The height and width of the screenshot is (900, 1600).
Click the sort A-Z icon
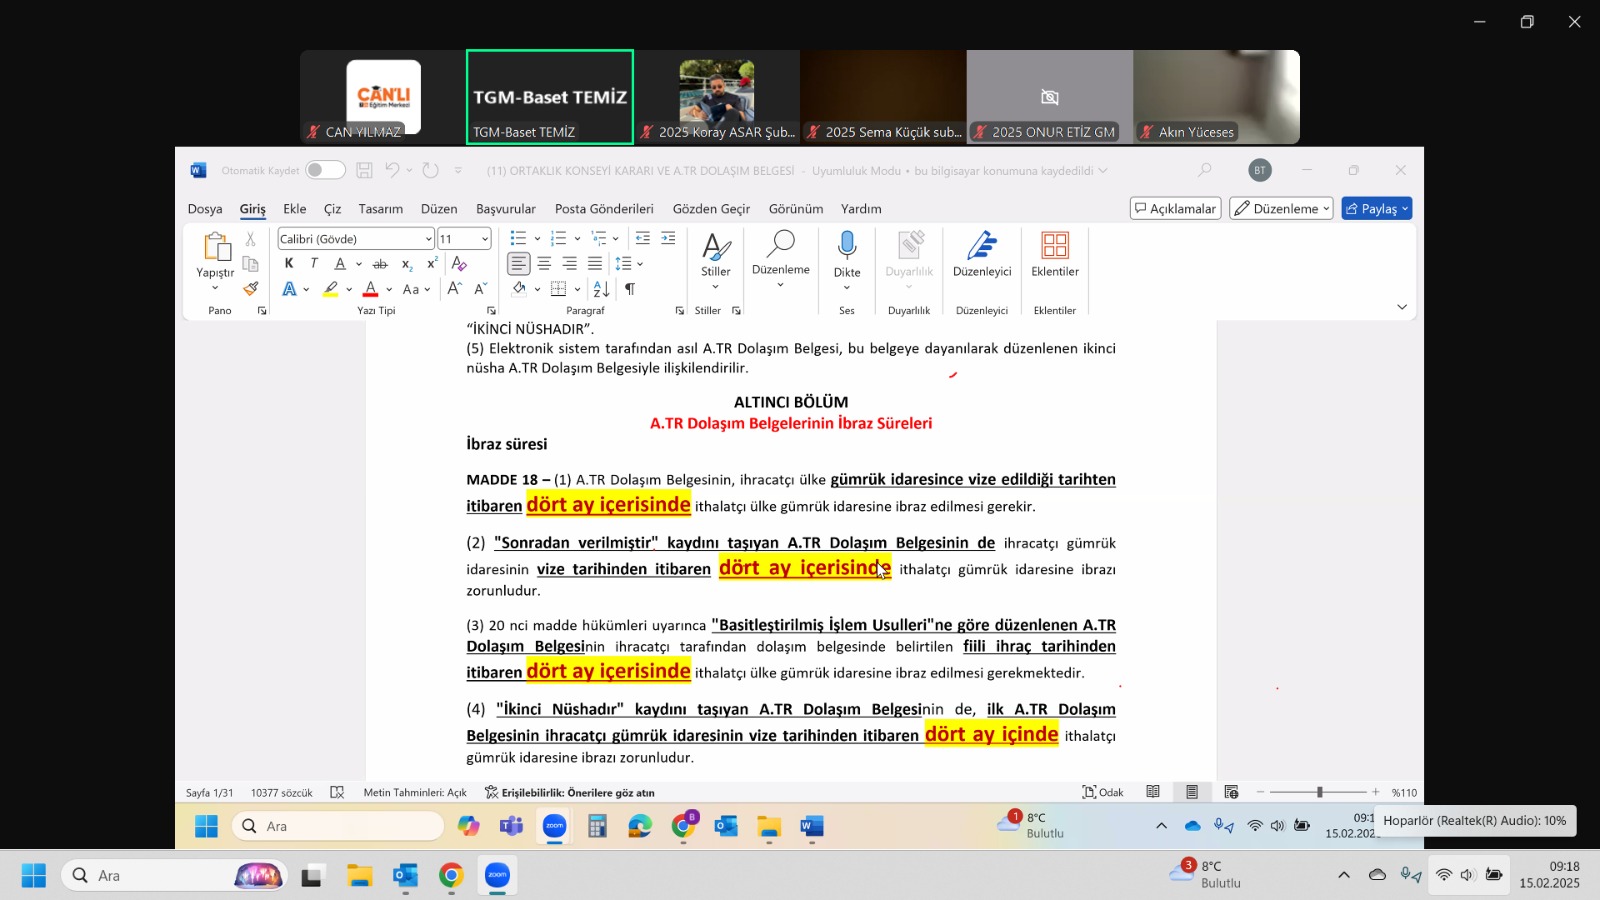[601, 289]
